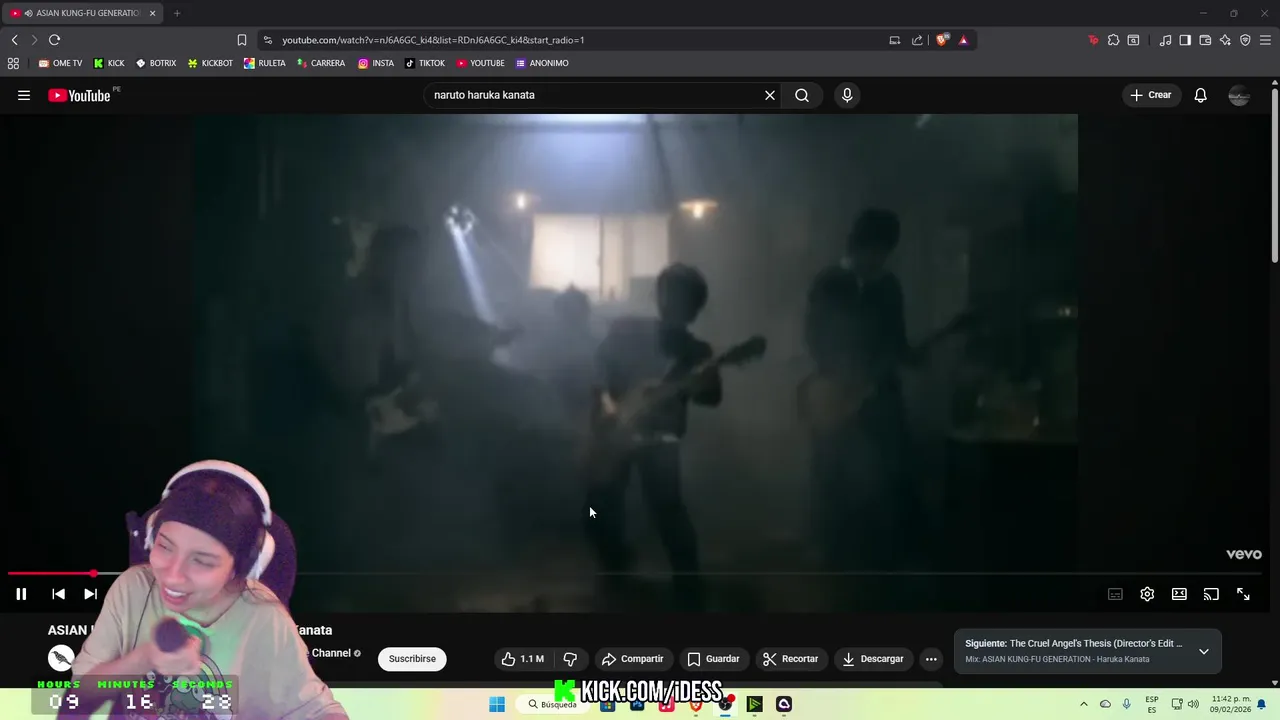Image resolution: width=1280 pixels, height=720 pixels.
Task: Open the KICK bookmark
Action: tap(109, 63)
